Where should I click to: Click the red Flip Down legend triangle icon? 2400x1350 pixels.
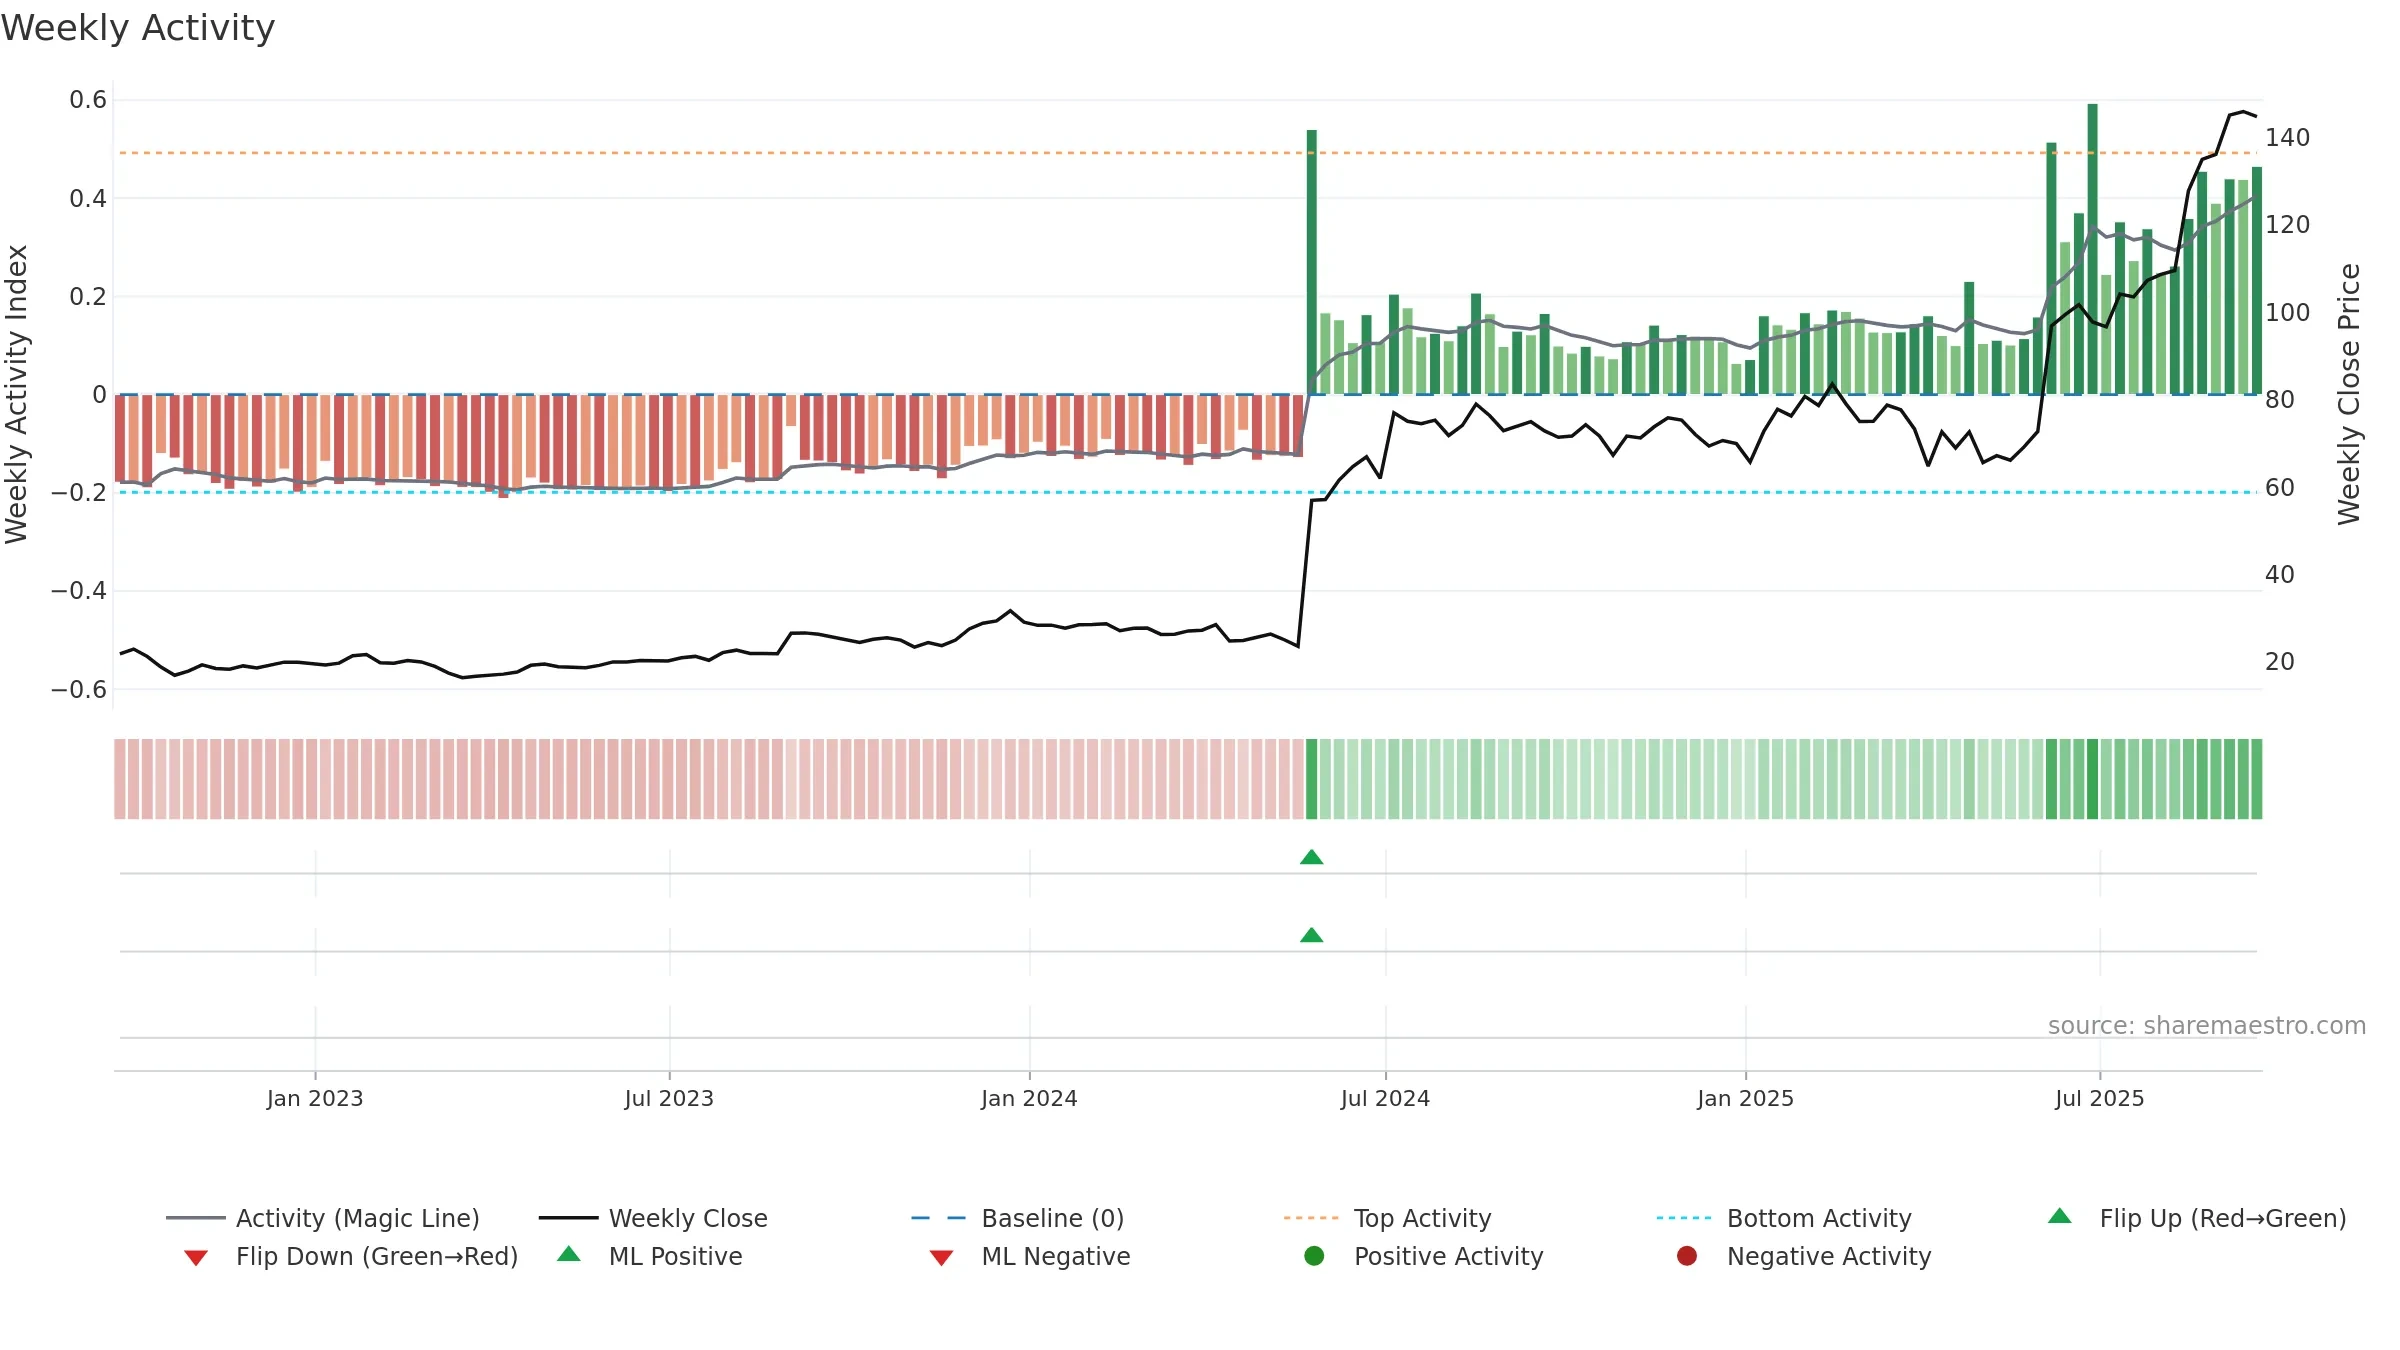(196, 1258)
